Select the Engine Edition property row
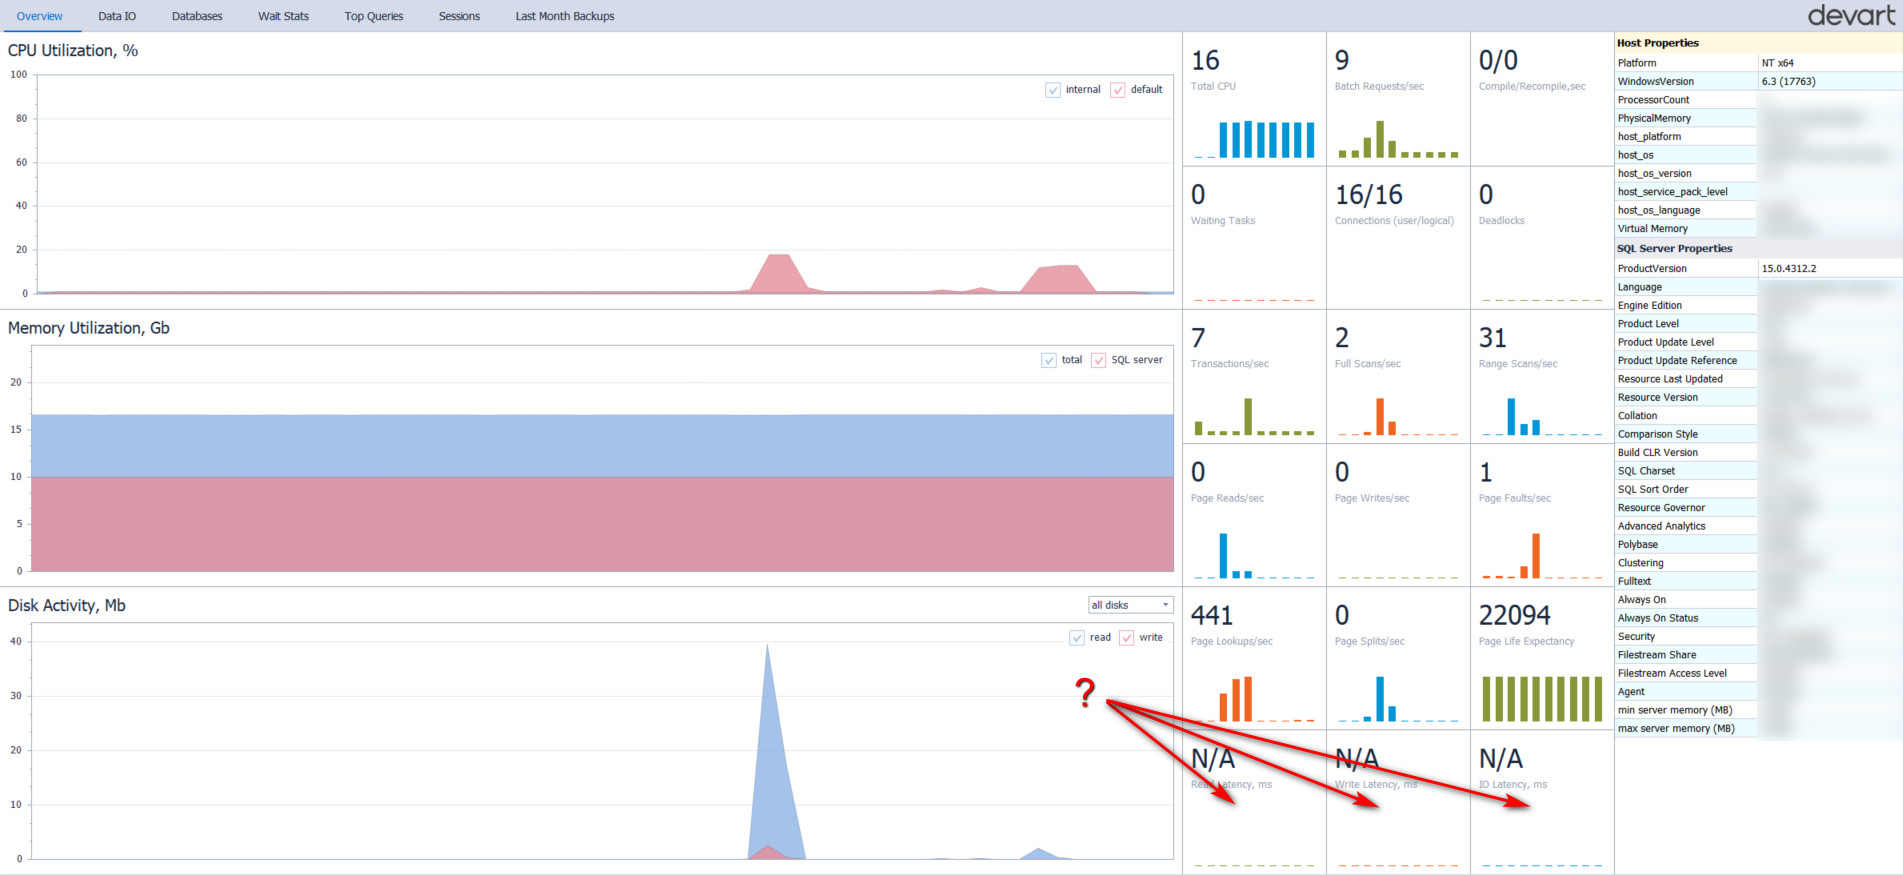The height and width of the screenshot is (875, 1903). coord(1758,306)
